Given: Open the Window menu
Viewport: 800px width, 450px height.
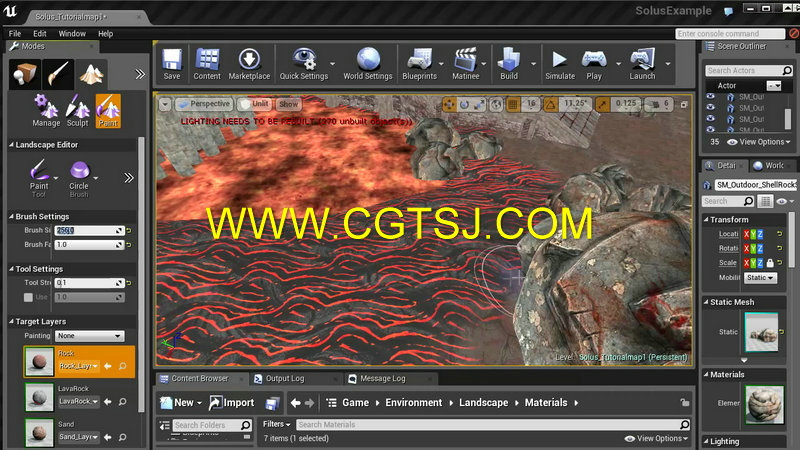Looking at the screenshot, I should pyautogui.click(x=72, y=34).
